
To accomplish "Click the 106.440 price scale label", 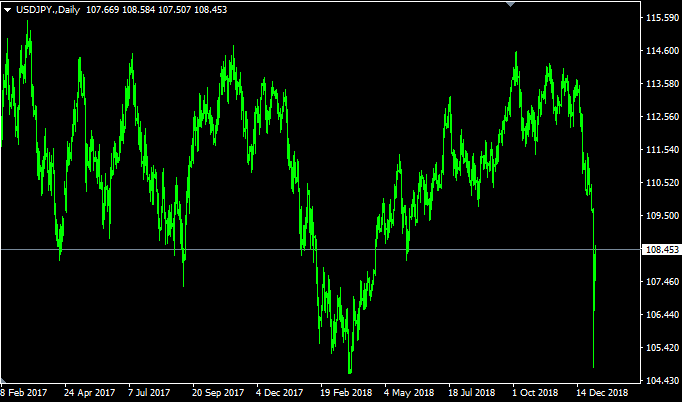I will tap(663, 315).
